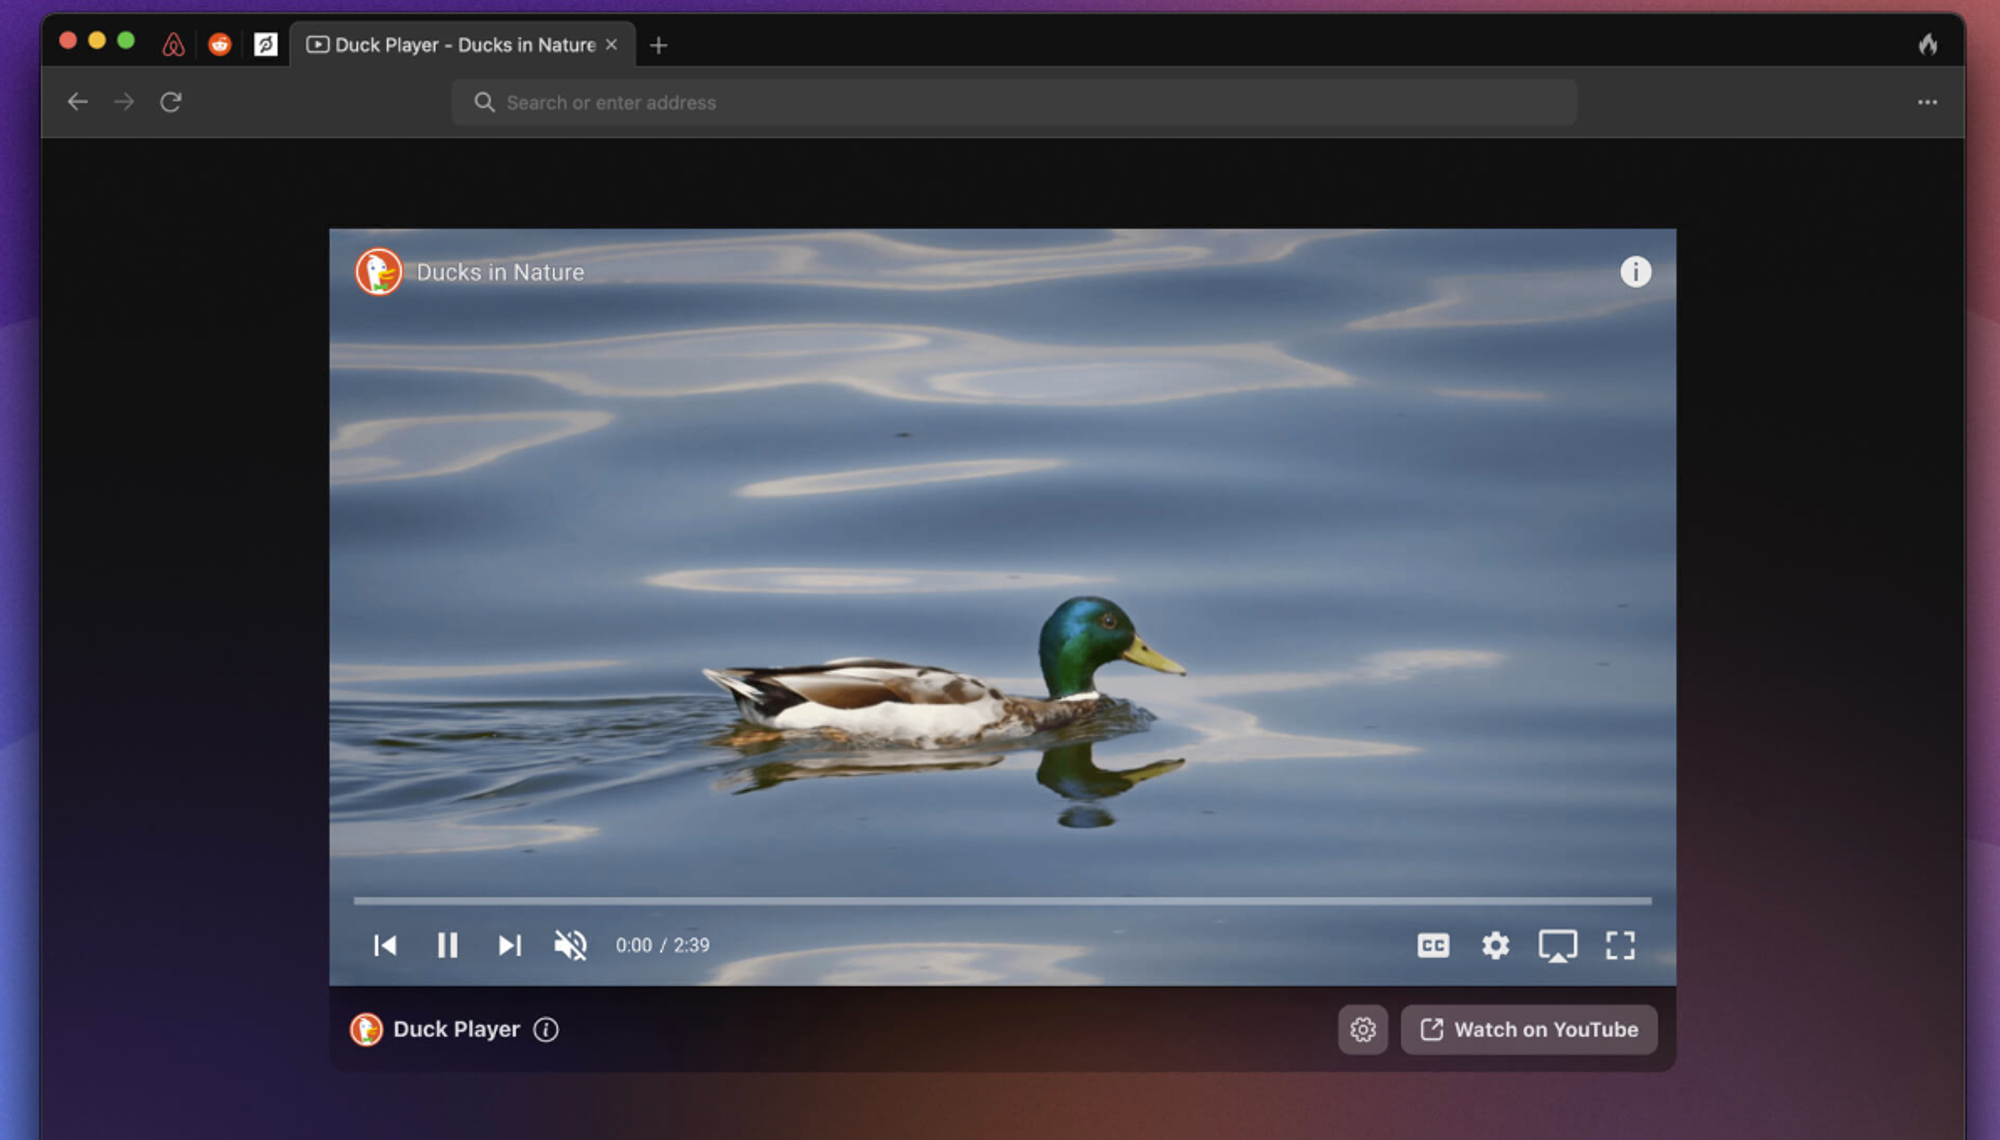
Task: Open a new tab with plus button
Action: (x=658, y=45)
